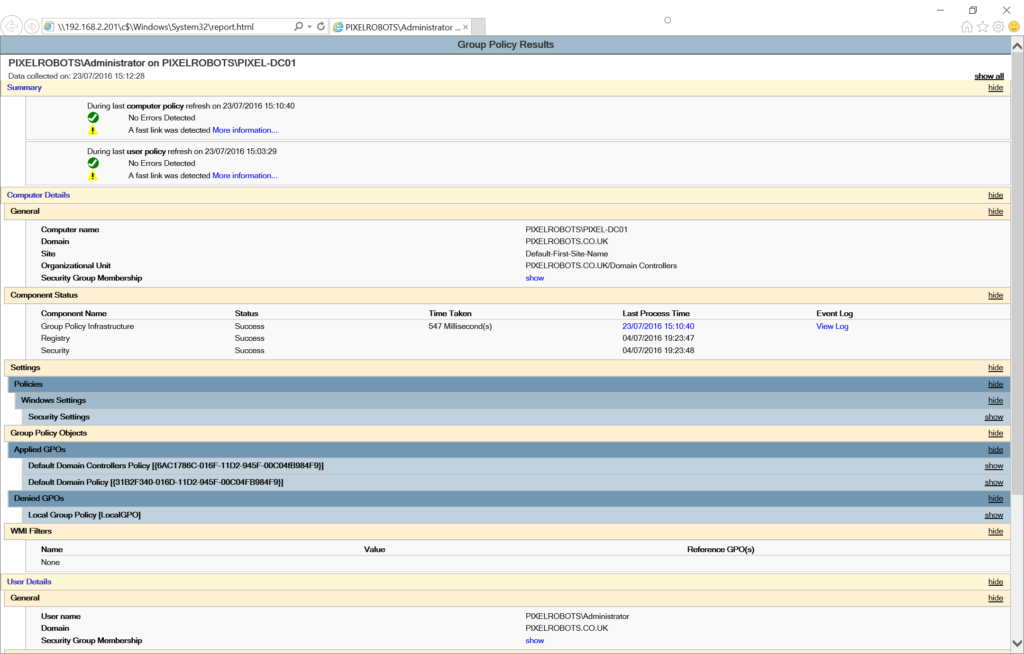Click the smiley feedback icon
Screen dimensions: 1024x654
(1014, 26)
